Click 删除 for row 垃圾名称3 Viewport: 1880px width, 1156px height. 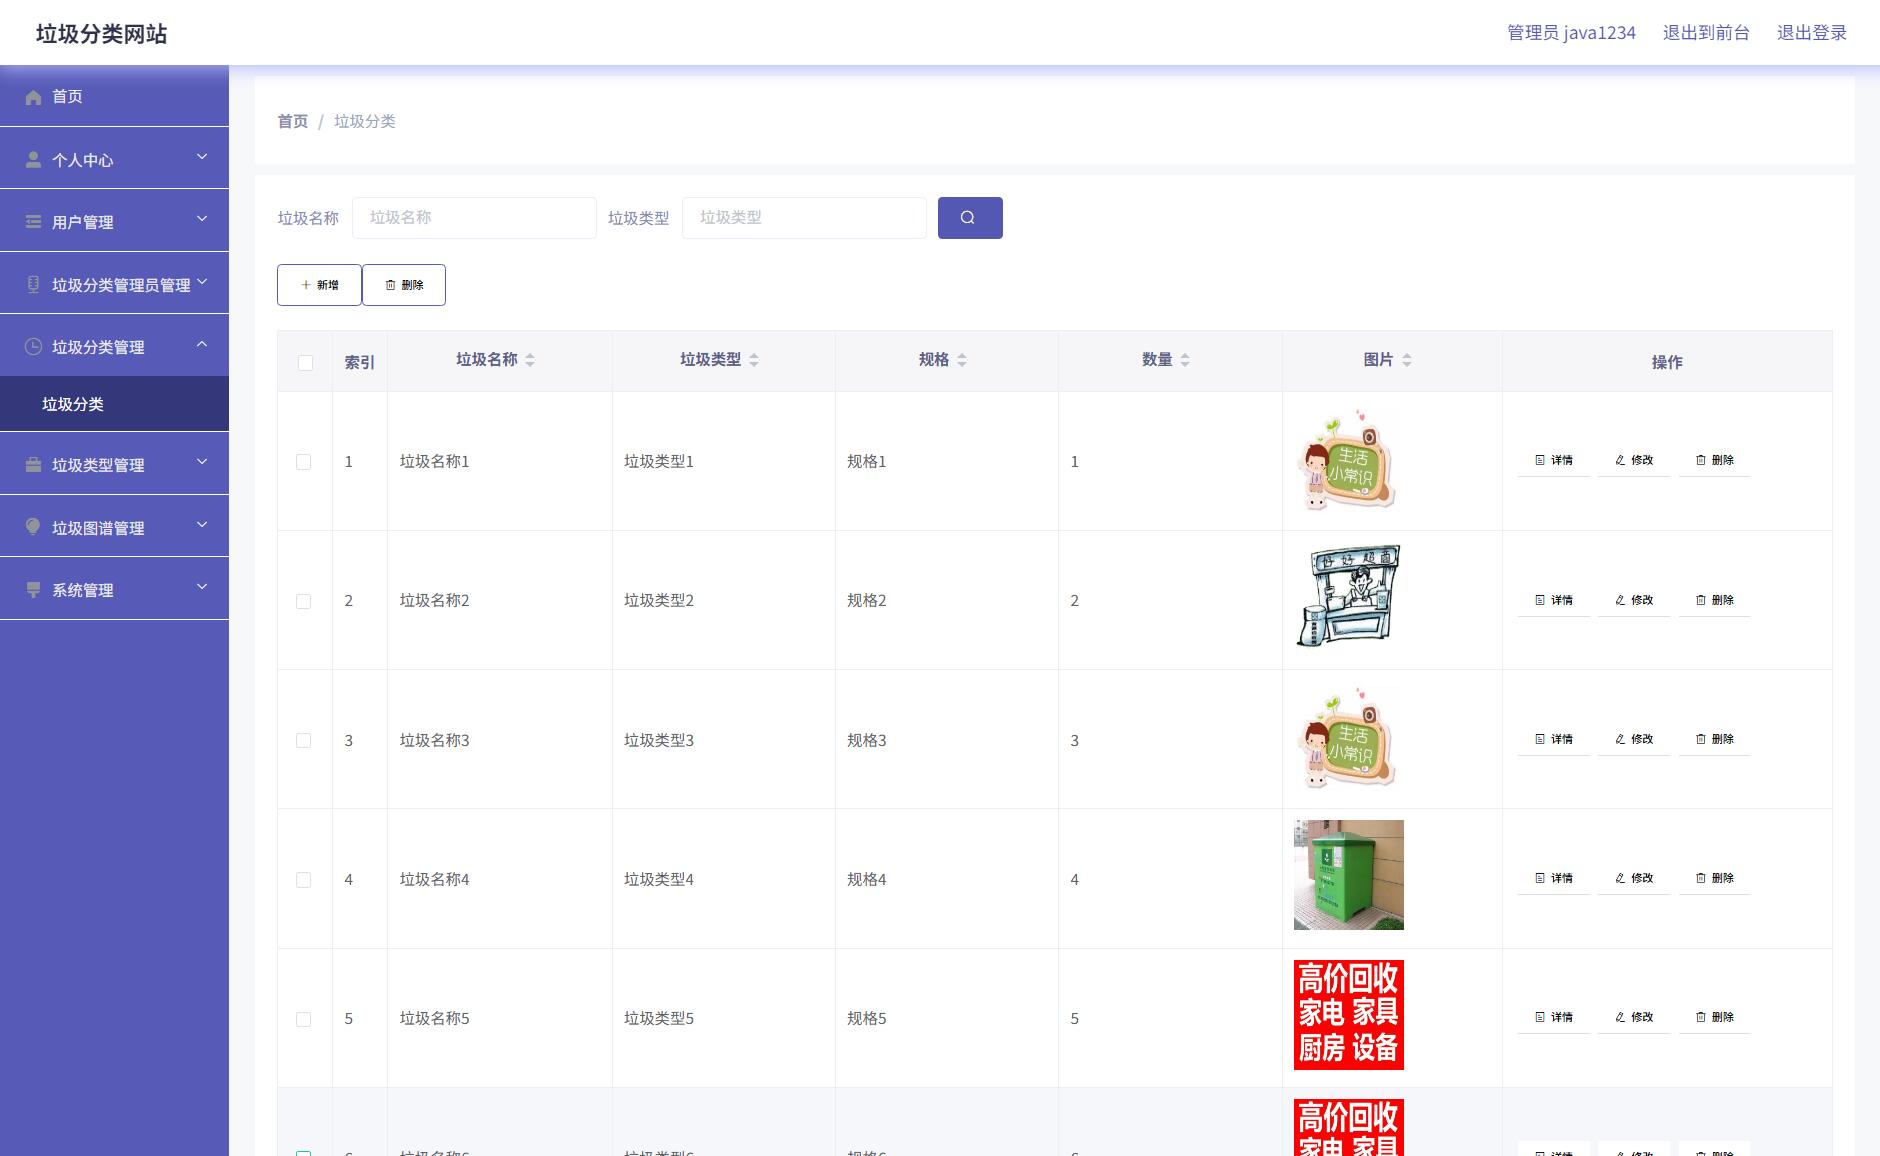[1714, 740]
